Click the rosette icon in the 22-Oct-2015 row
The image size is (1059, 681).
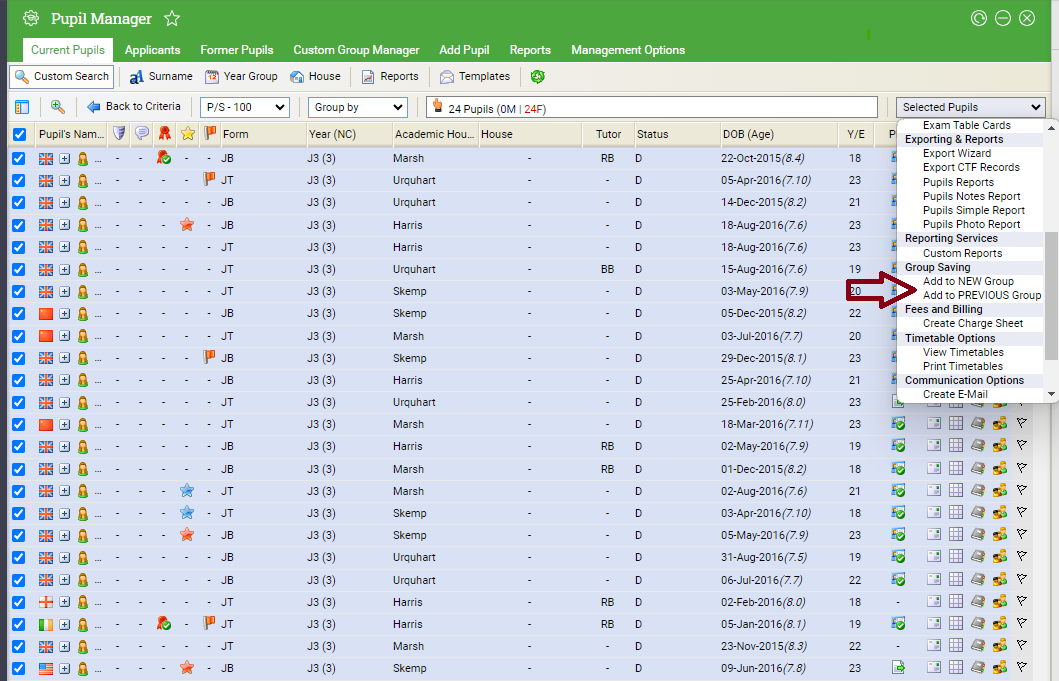[x=163, y=157]
